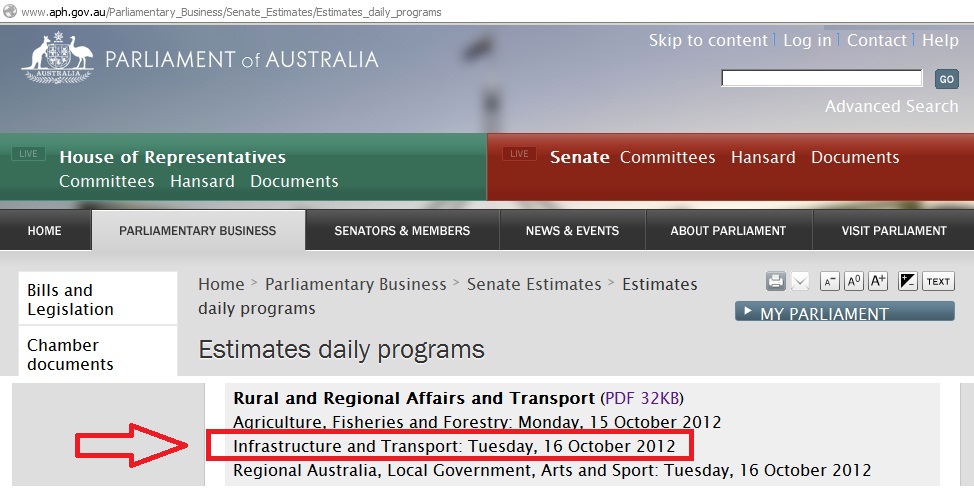Open House of Representatives Documents
This screenshot has width=974, height=489.
pos(294,181)
